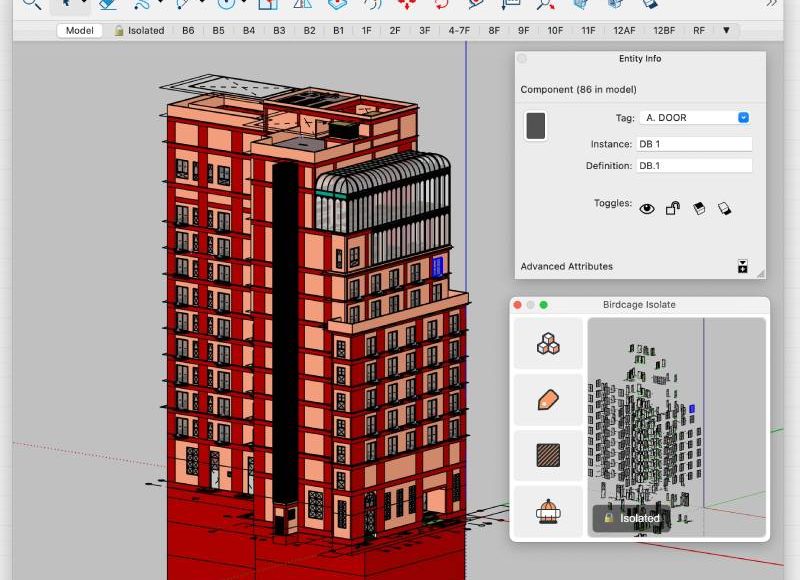Viewport: 800px width, 580px height.
Task: Toggle the eye visibility icon in Entity Info
Action: coord(647,209)
